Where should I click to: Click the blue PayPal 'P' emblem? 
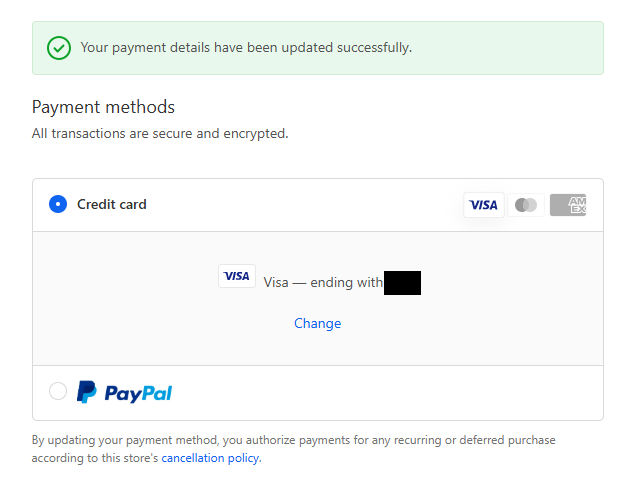pos(87,392)
